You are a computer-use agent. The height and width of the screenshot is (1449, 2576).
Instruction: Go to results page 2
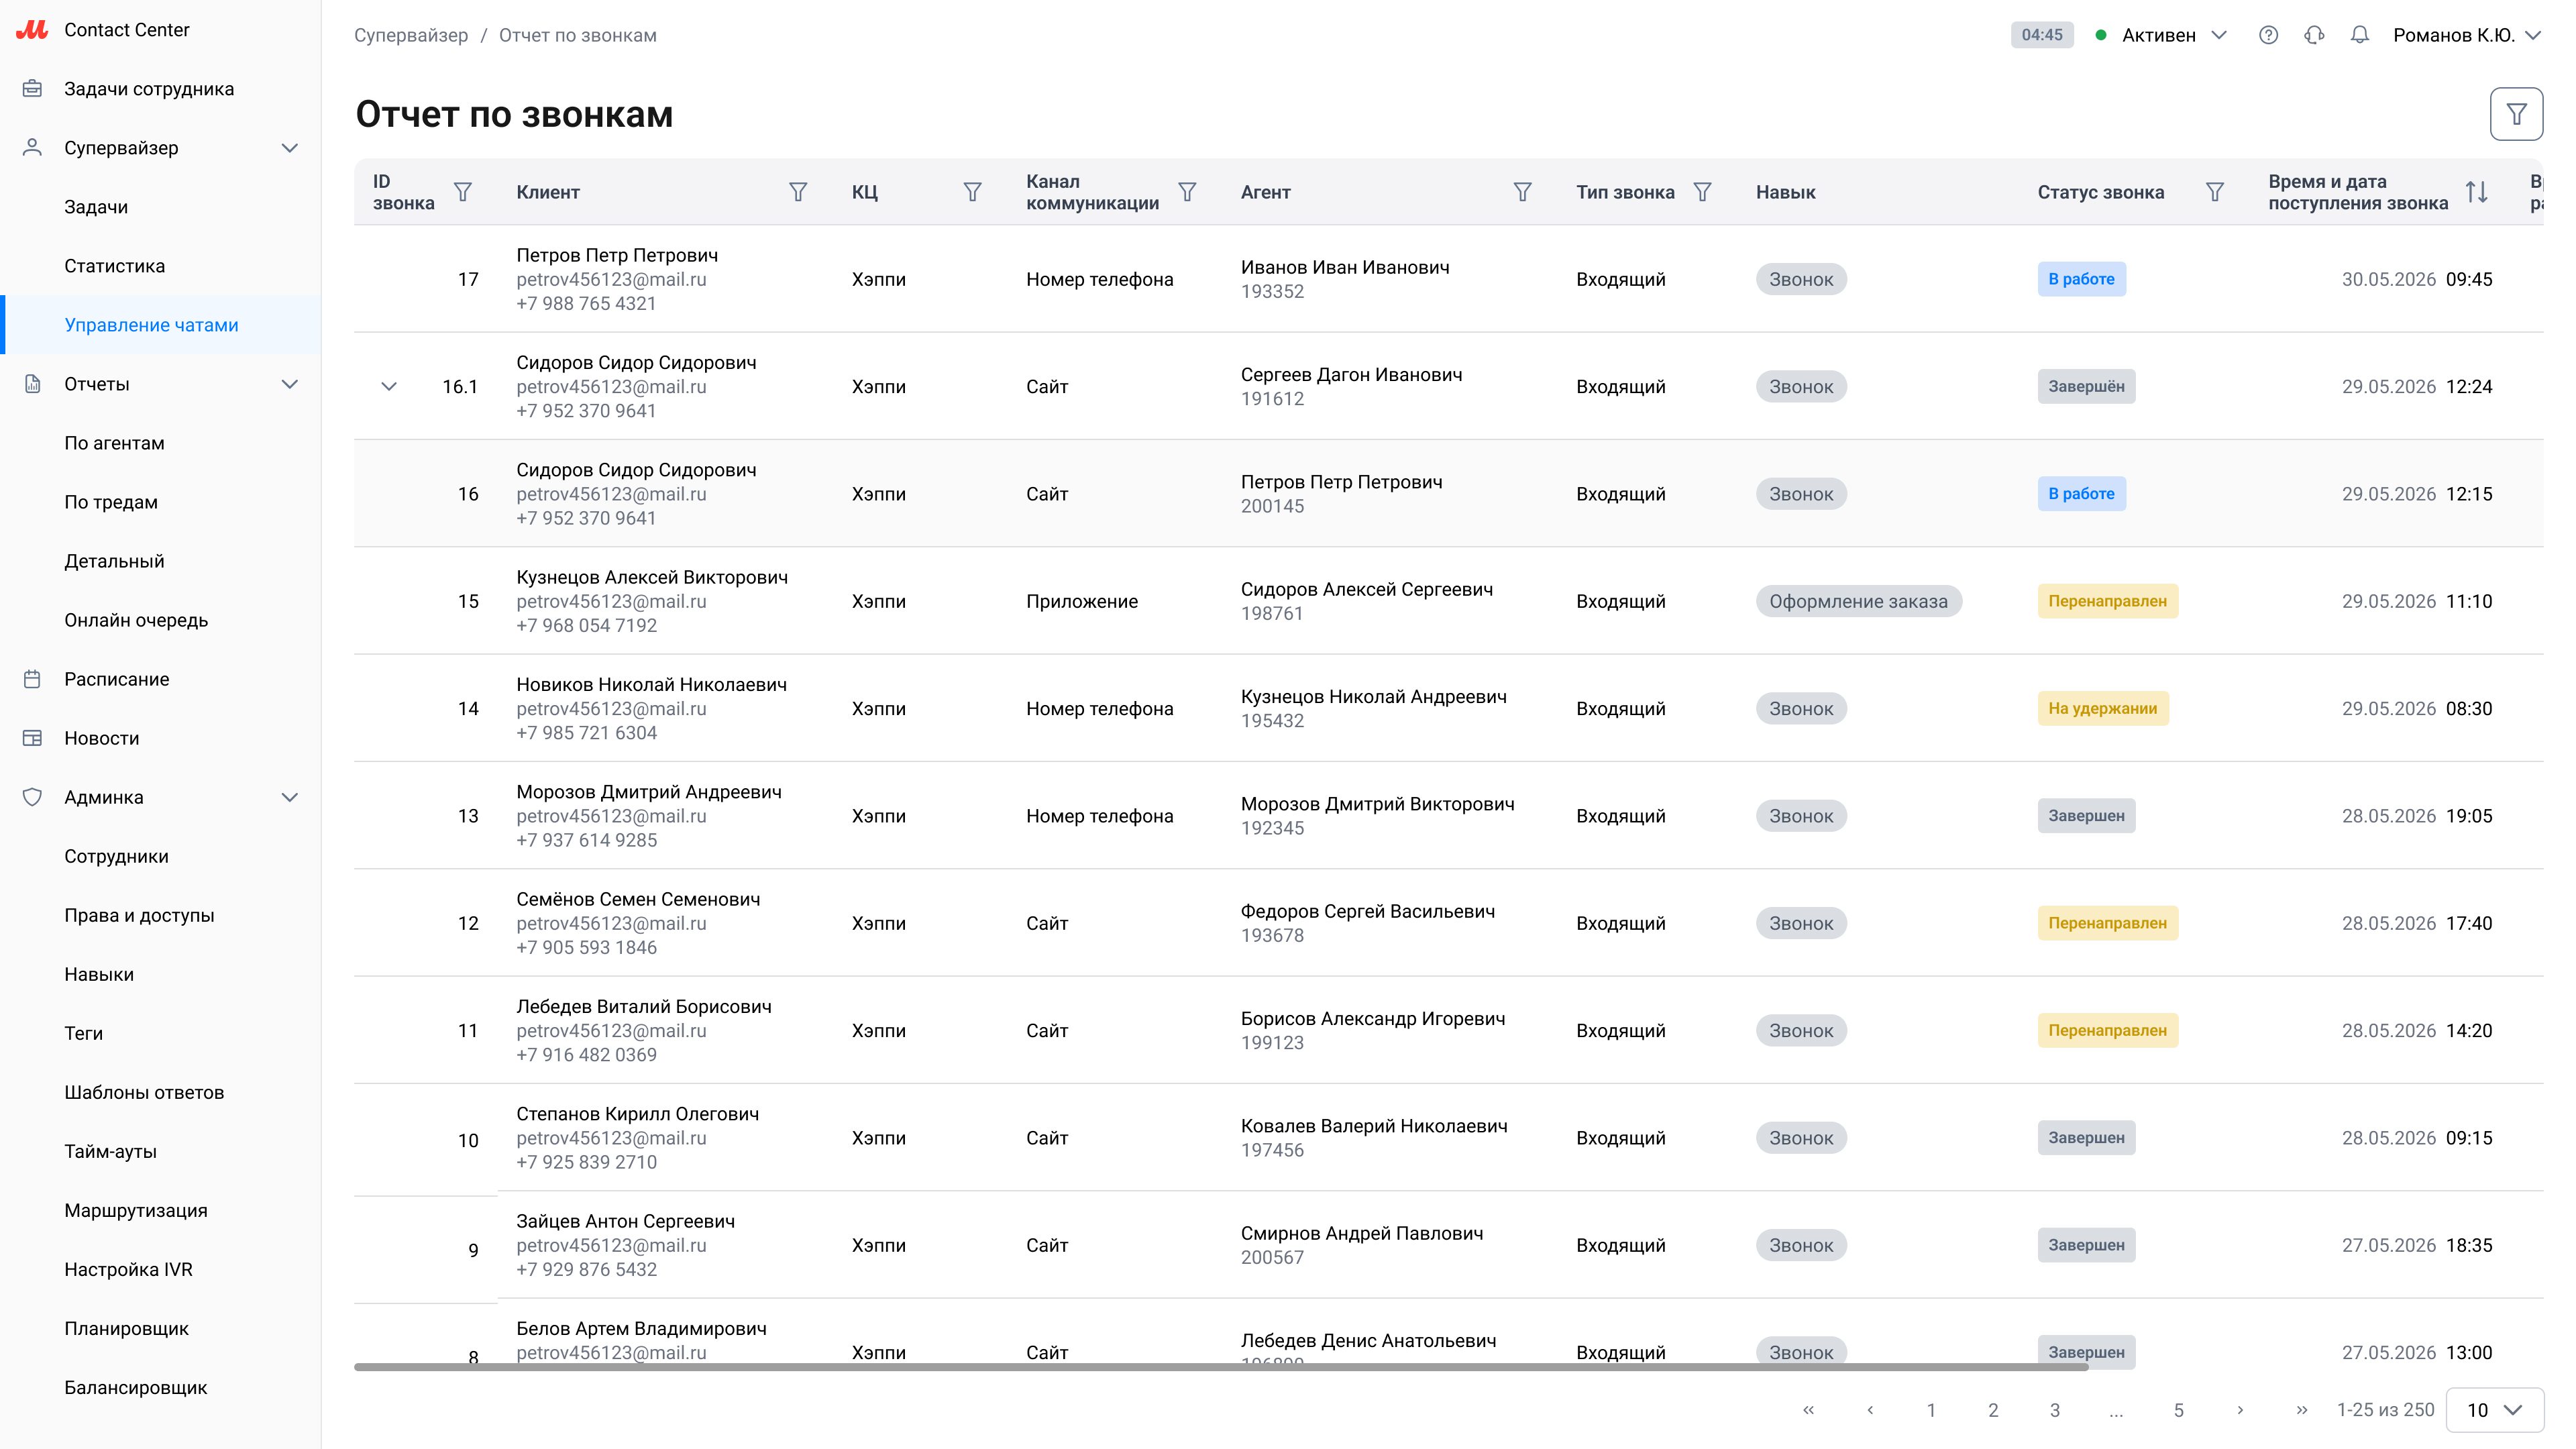coord(1993,1410)
